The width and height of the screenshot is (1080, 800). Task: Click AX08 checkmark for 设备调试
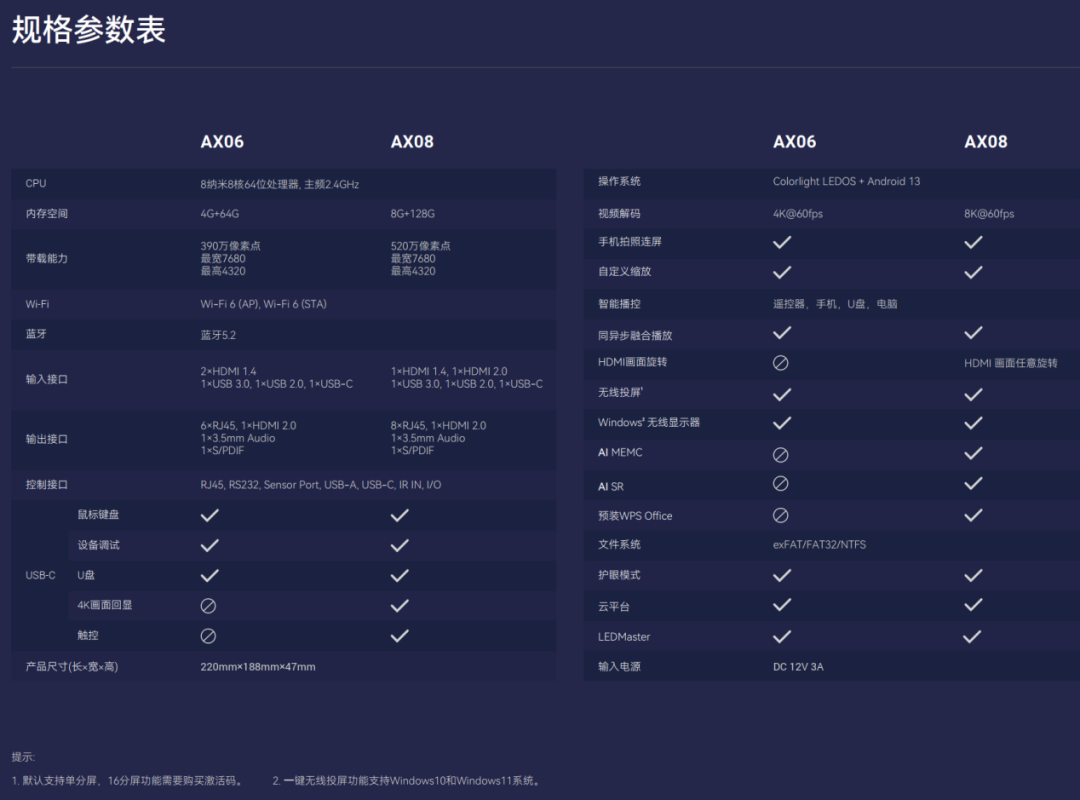pos(400,545)
